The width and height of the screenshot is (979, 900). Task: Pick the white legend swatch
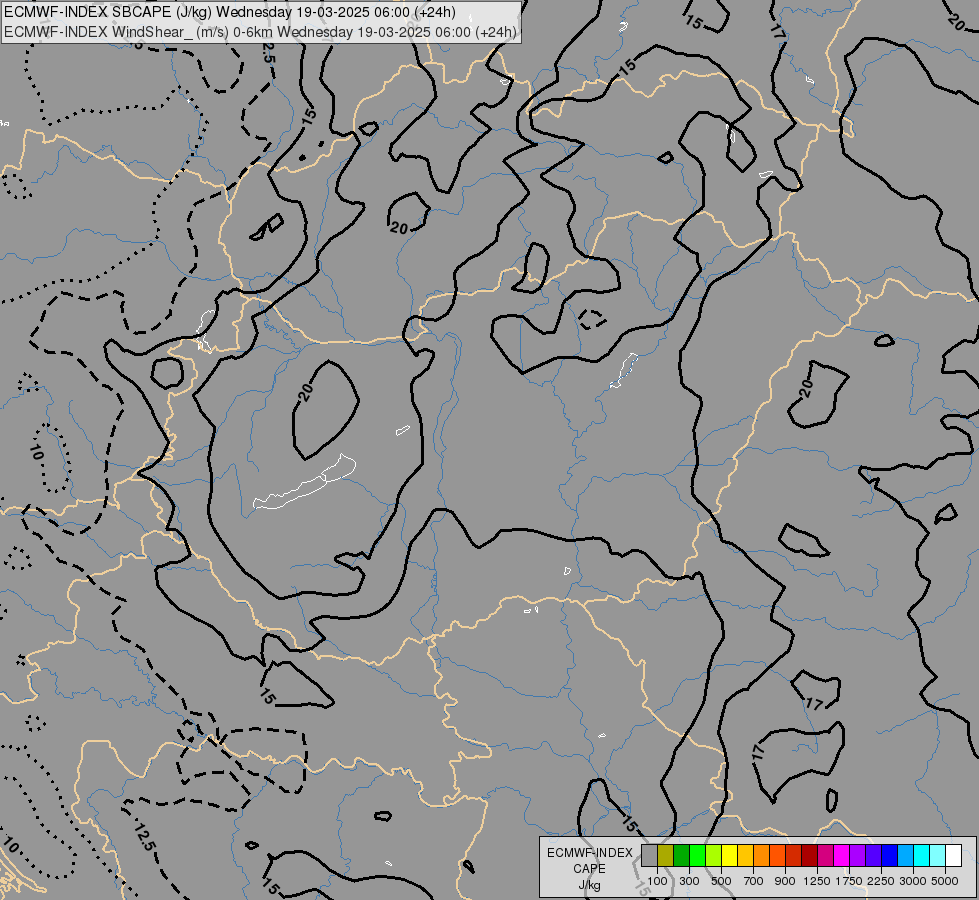click(x=953, y=855)
